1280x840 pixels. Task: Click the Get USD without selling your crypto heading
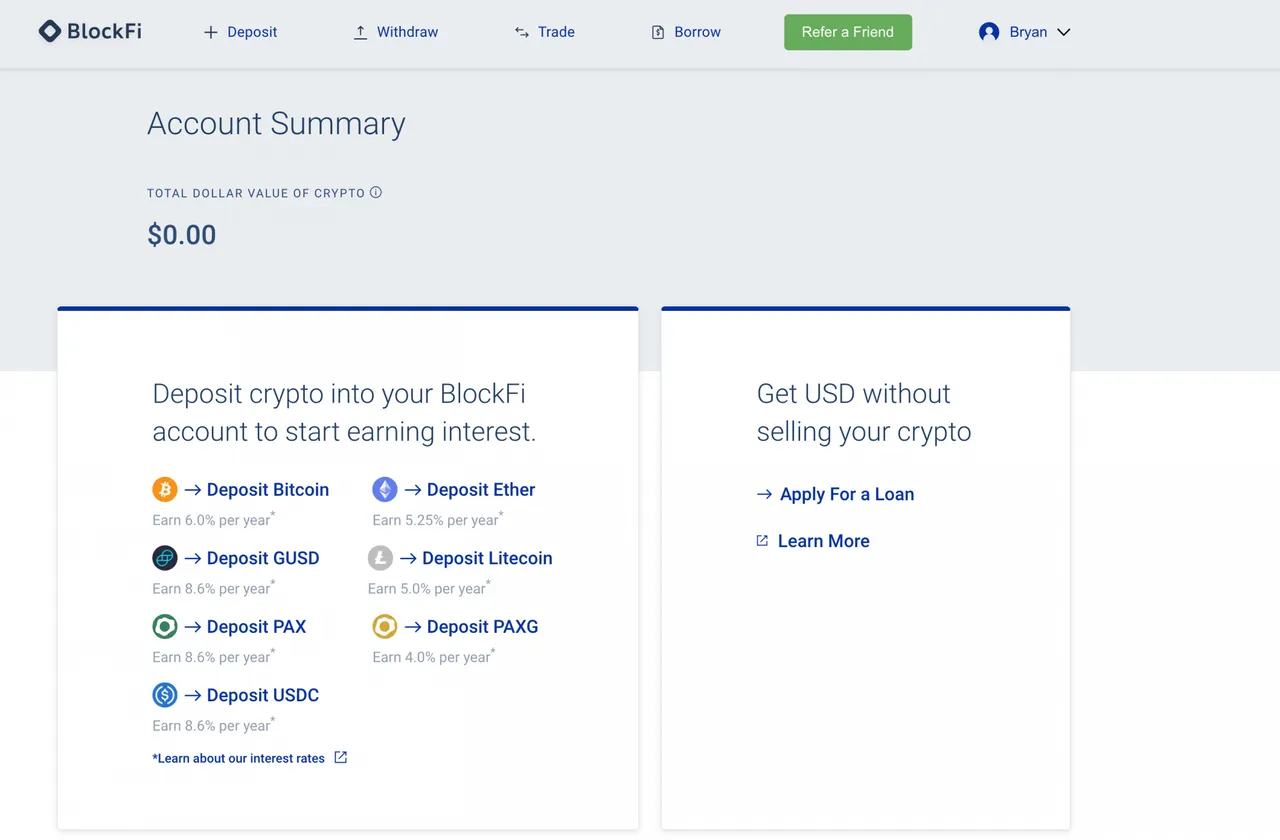[864, 412]
